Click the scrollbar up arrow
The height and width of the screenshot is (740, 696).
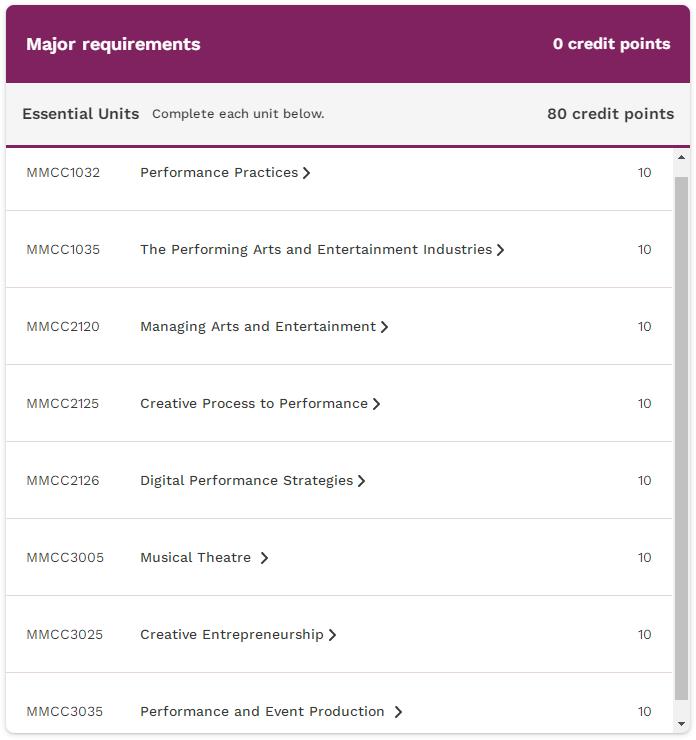click(x=681, y=157)
